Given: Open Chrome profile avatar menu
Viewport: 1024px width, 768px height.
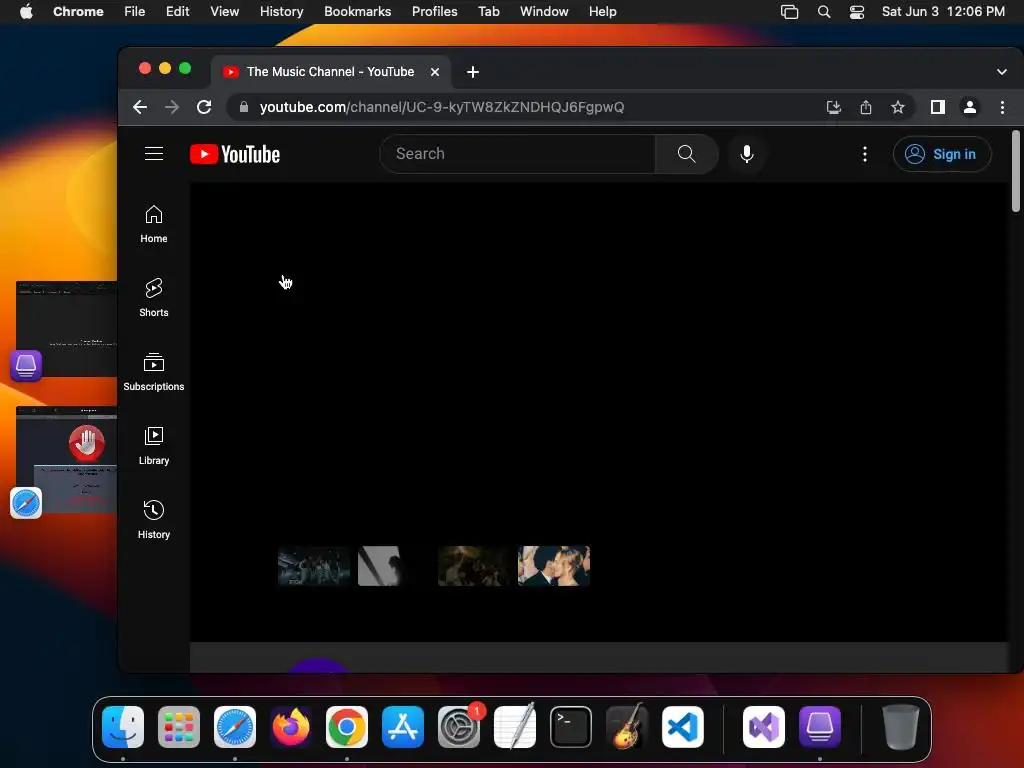Looking at the screenshot, I should pos(969,107).
